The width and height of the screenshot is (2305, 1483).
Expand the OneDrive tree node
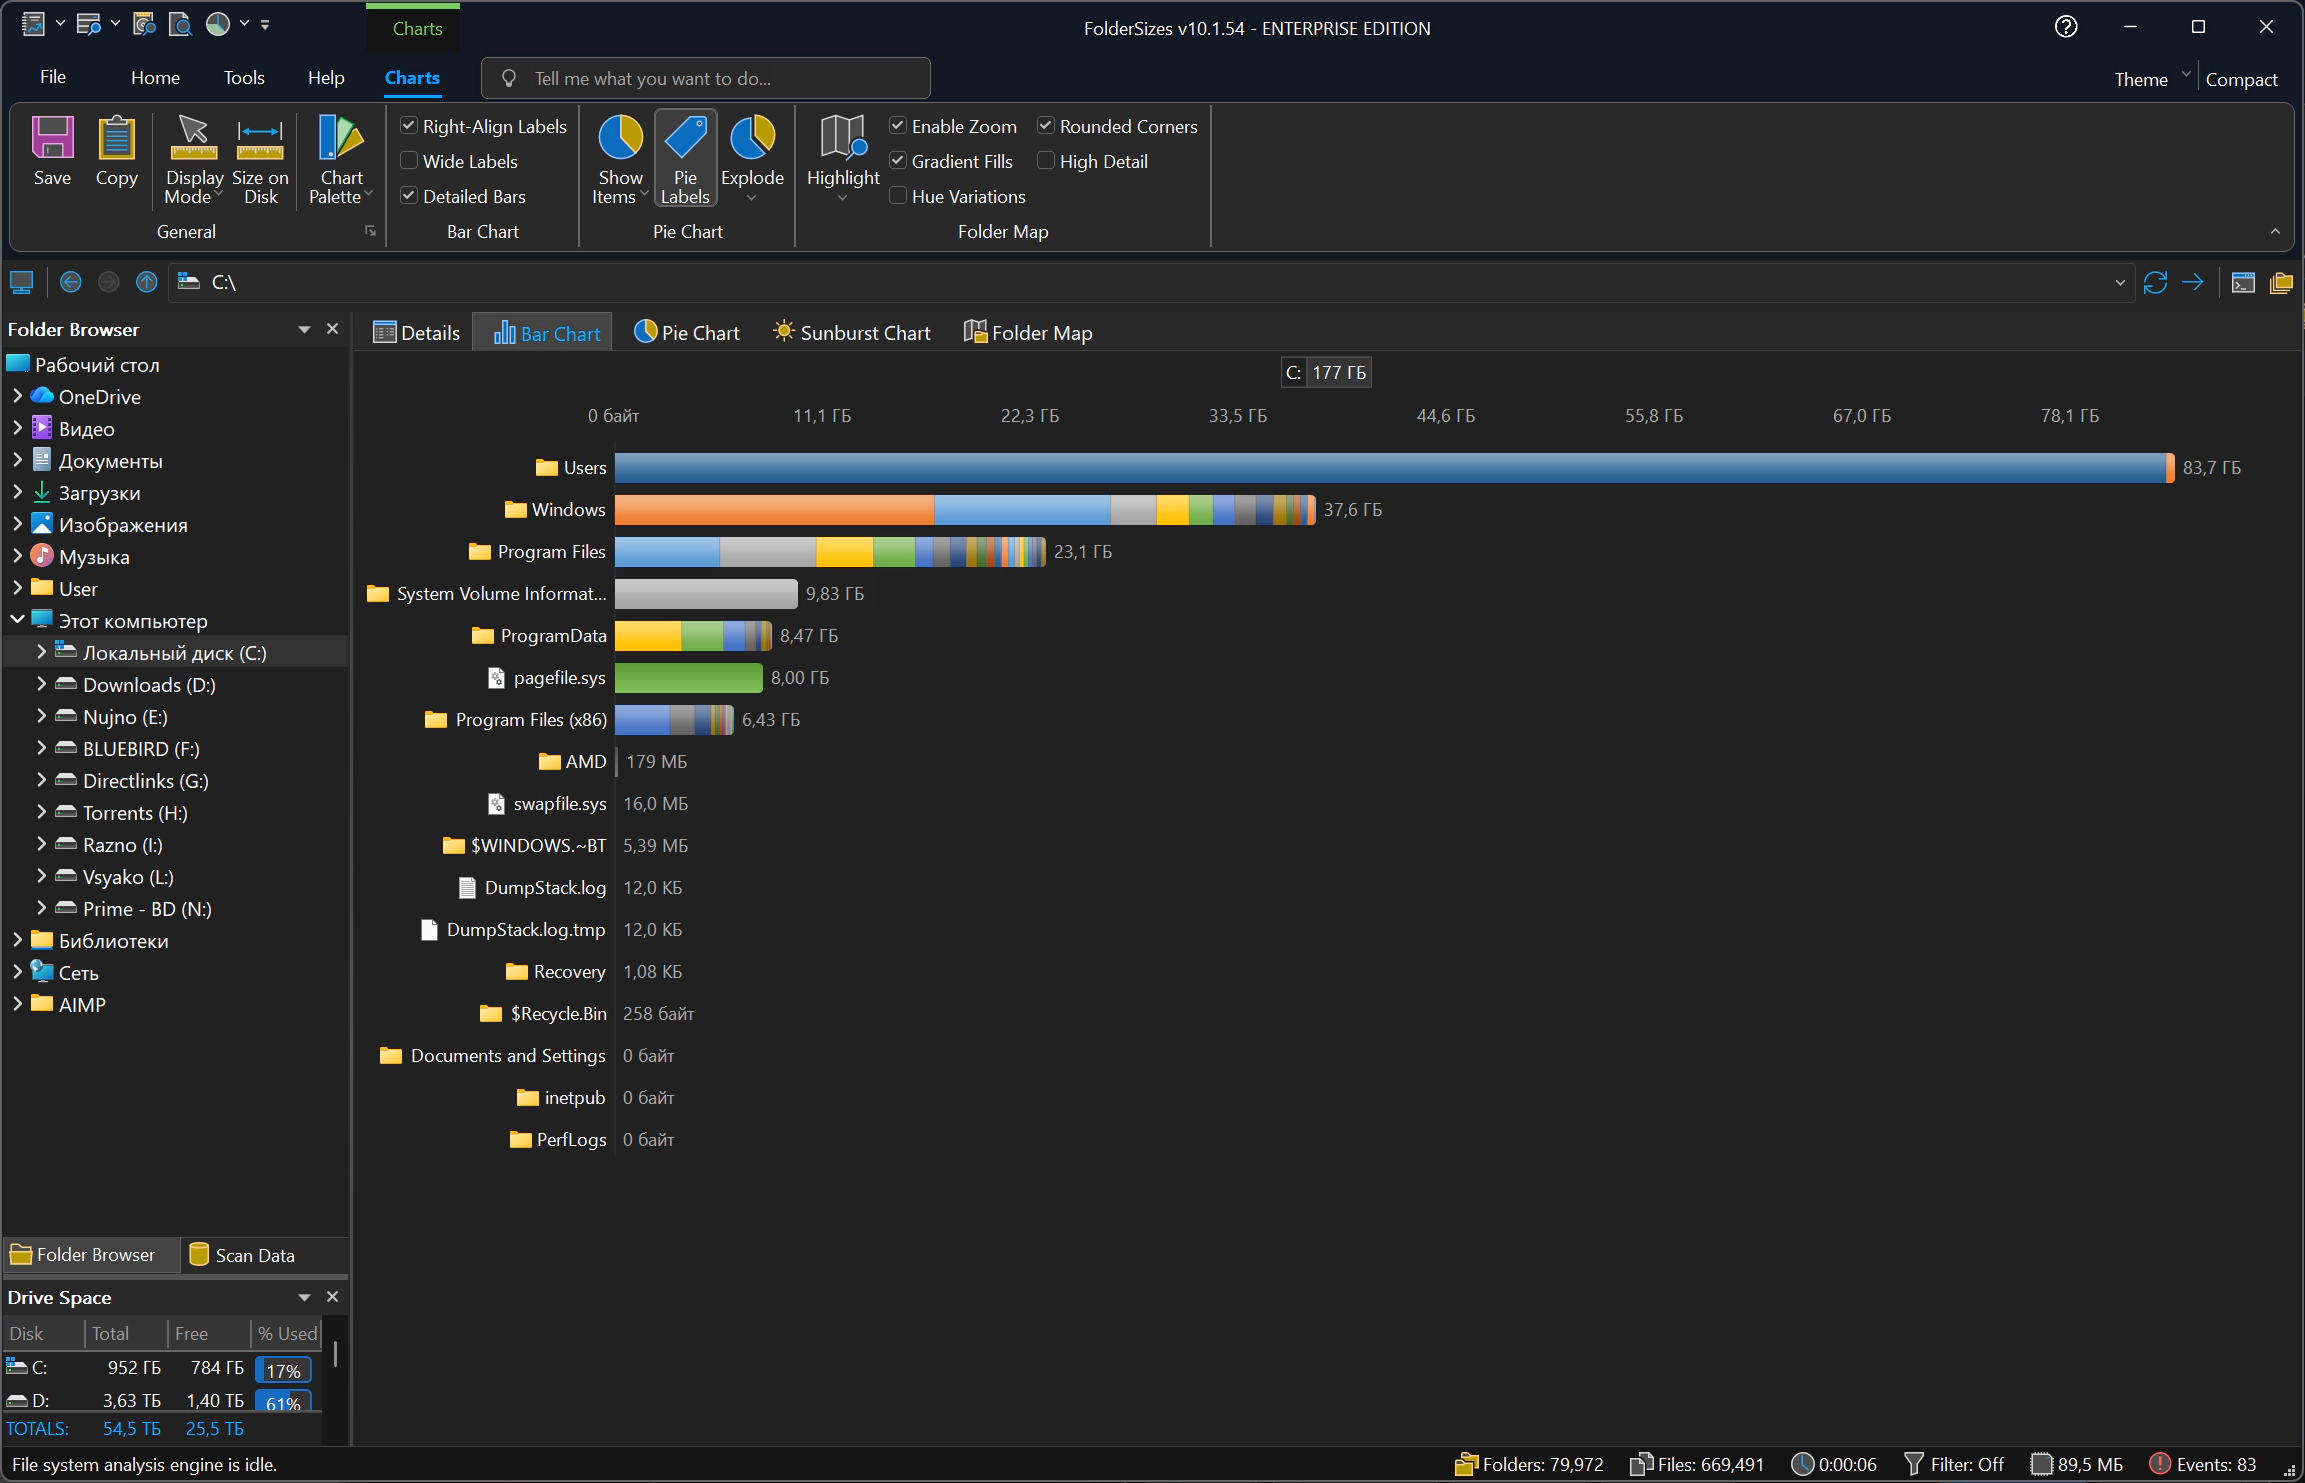pyautogui.click(x=17, y=396)
